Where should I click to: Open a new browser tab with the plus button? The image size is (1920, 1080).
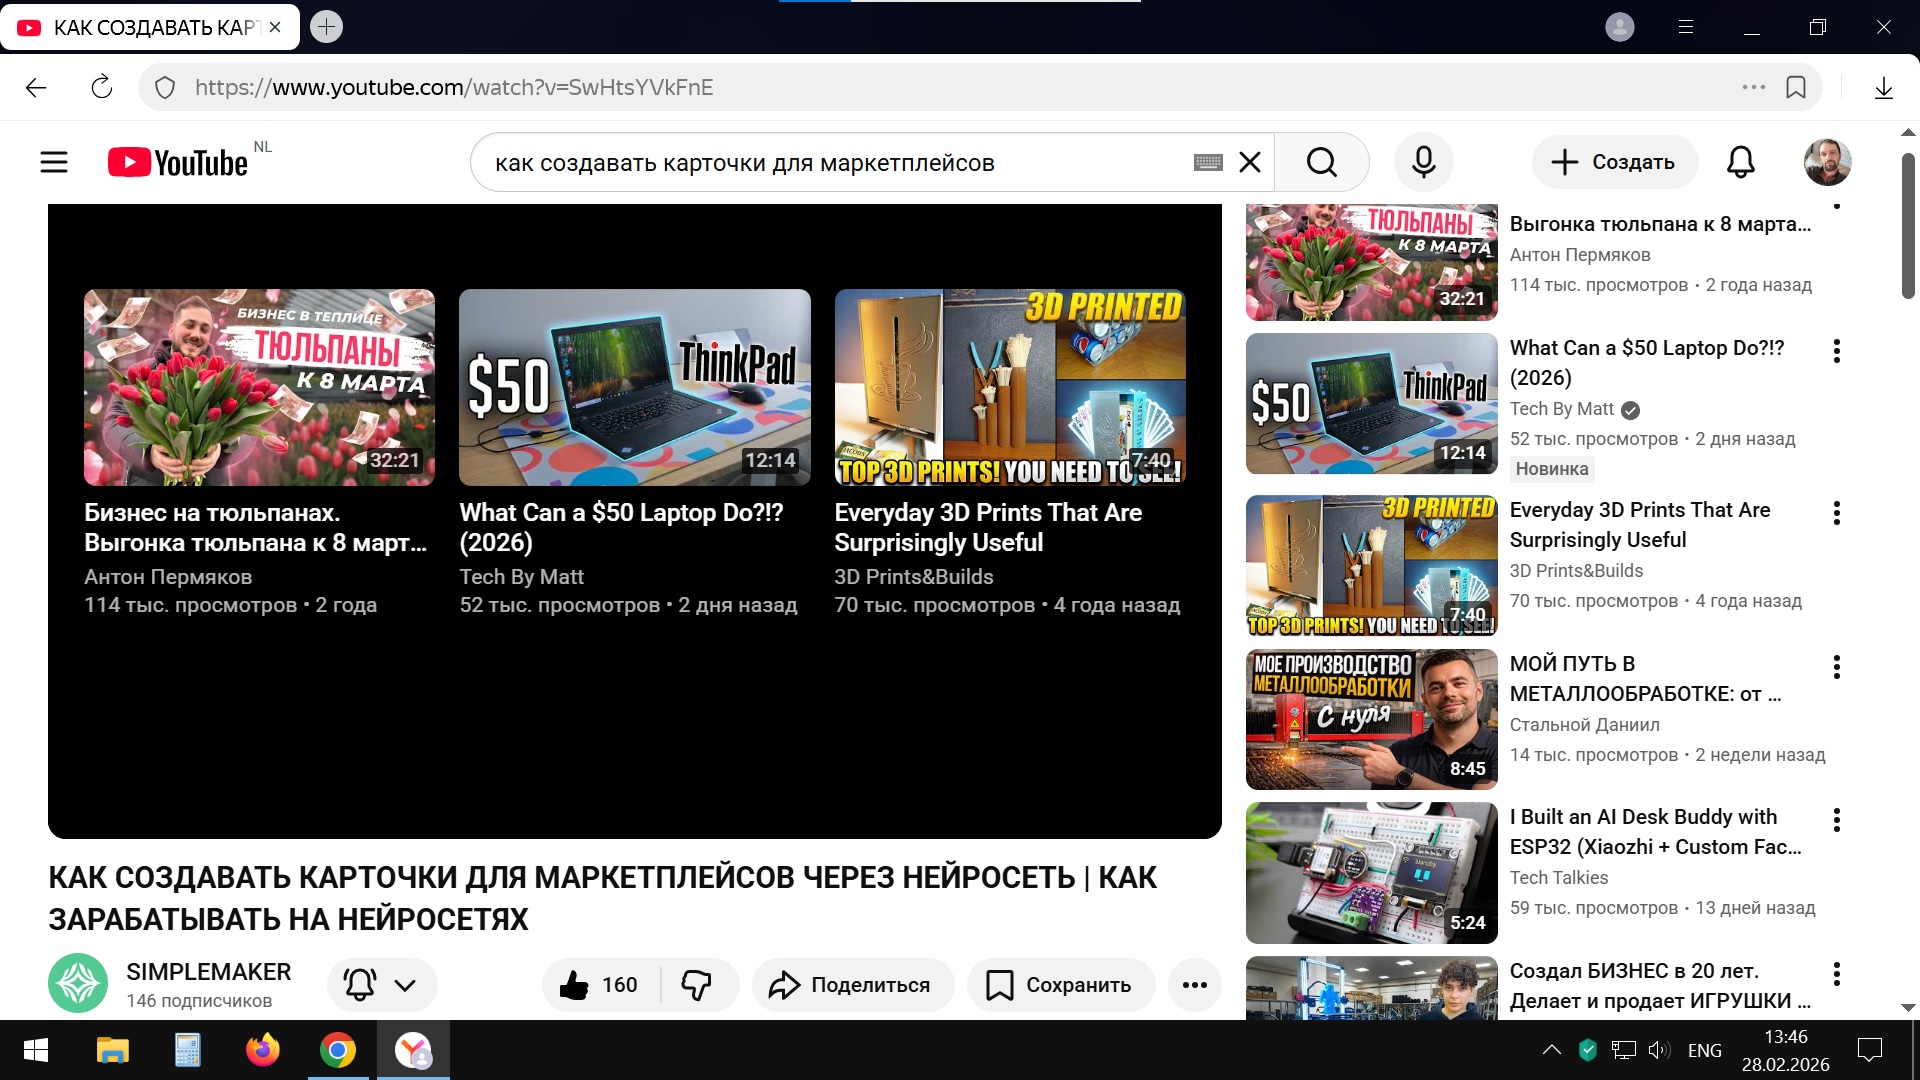pyautogui.click(x=326, y=27)
